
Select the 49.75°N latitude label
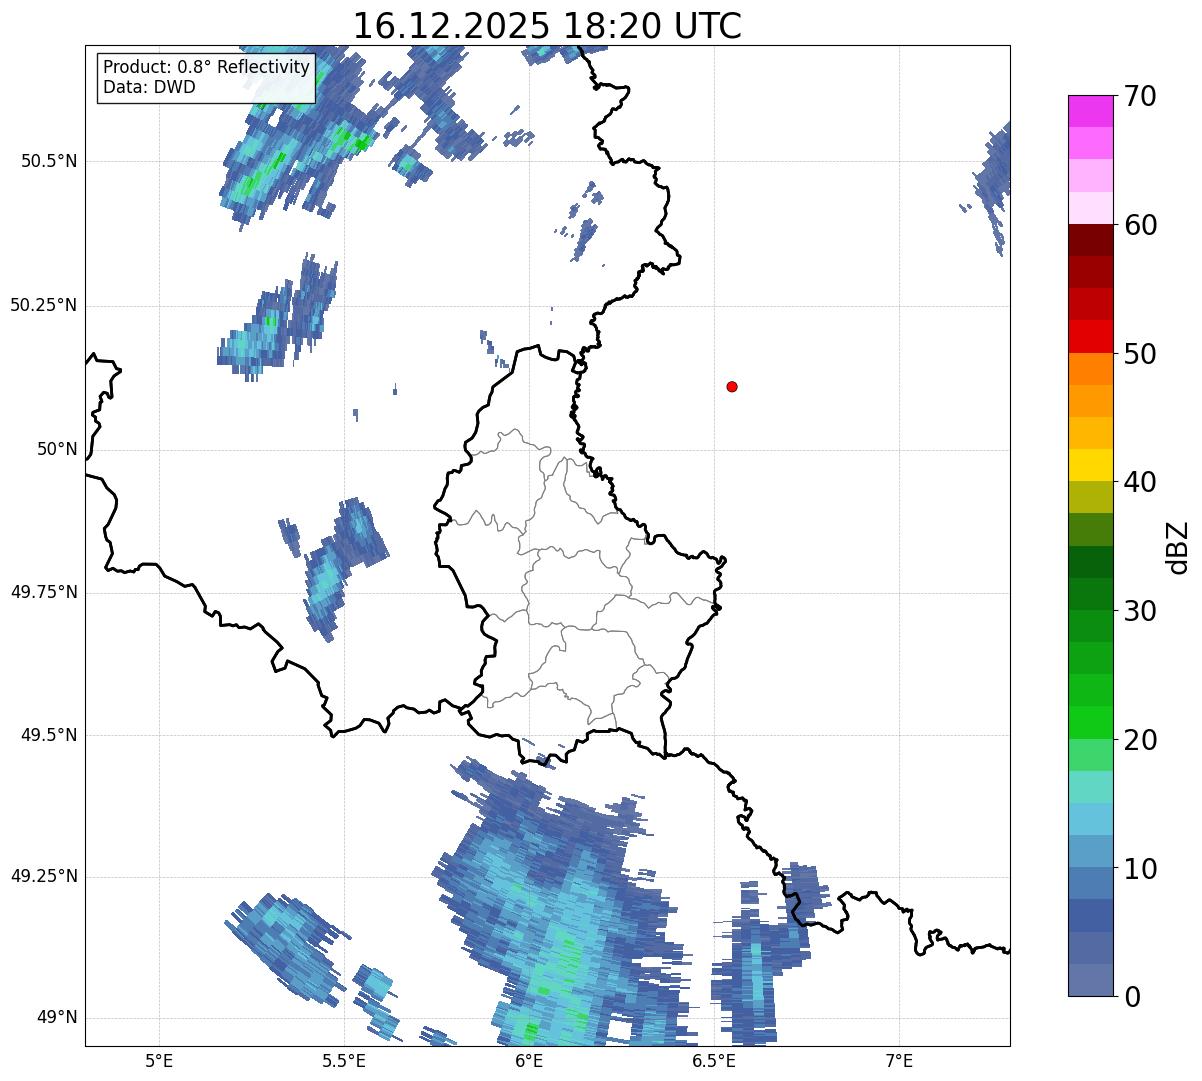44,592
